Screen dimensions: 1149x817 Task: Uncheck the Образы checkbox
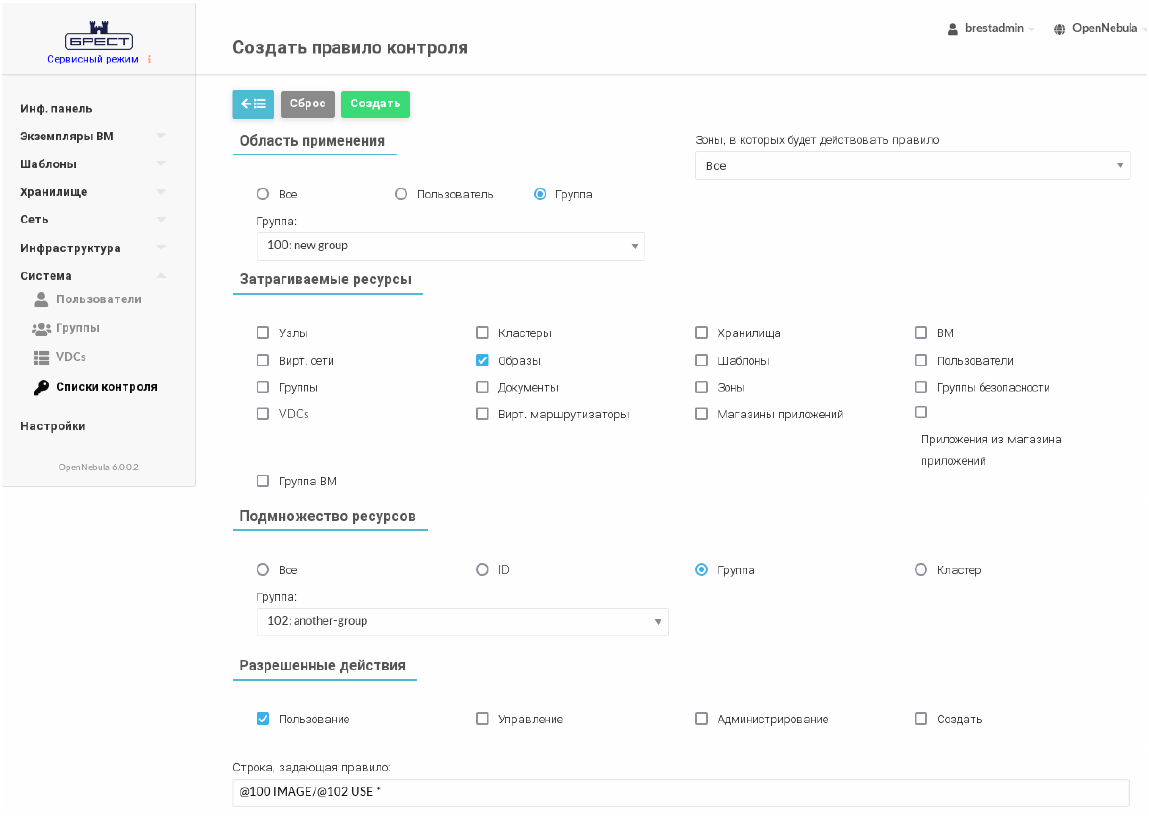482,361
